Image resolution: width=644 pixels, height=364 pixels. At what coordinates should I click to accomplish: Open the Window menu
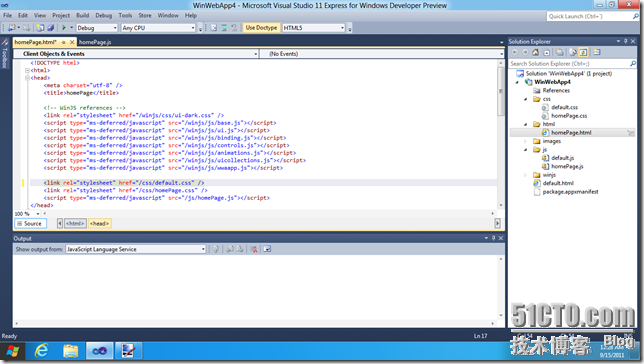[168, 16]
